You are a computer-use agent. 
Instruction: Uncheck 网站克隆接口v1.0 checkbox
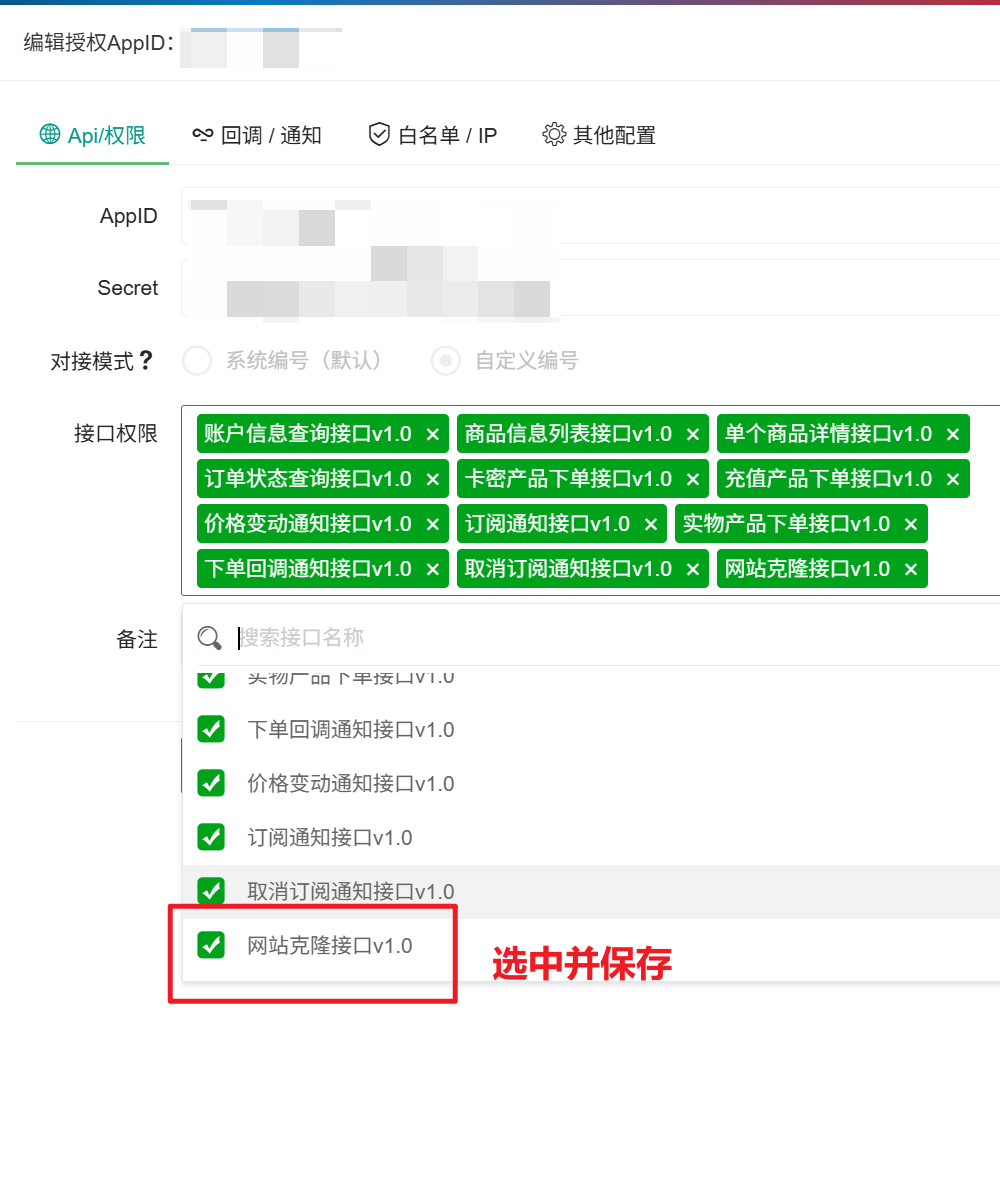tap(211, 944)
